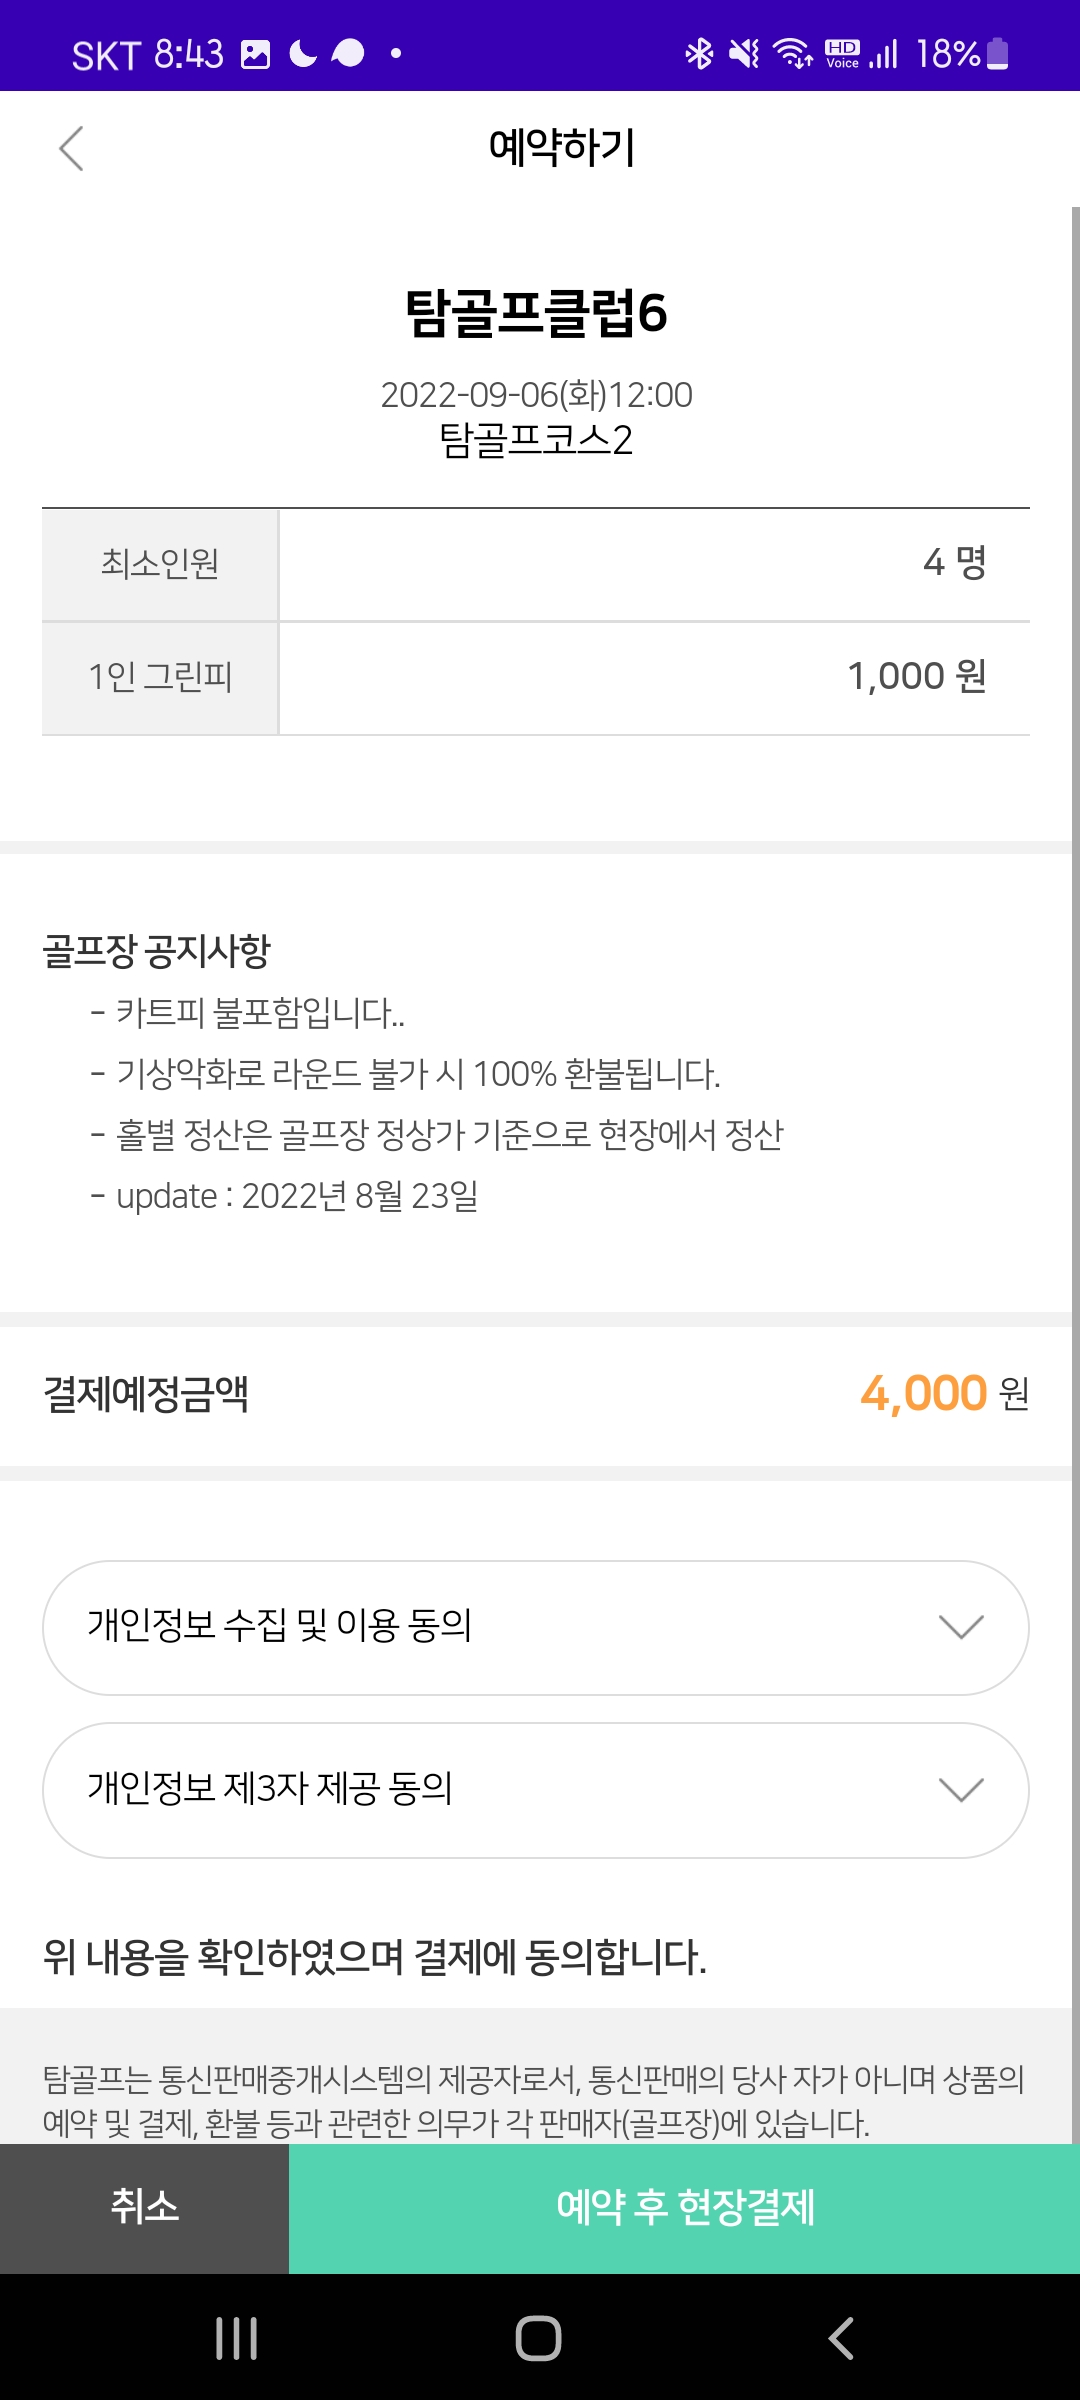The height and width of the screenshot is (2400, 1080).
Task: Tap the mute/vibrate status icon
Action: pyautogui.click(x=744, y=53)
